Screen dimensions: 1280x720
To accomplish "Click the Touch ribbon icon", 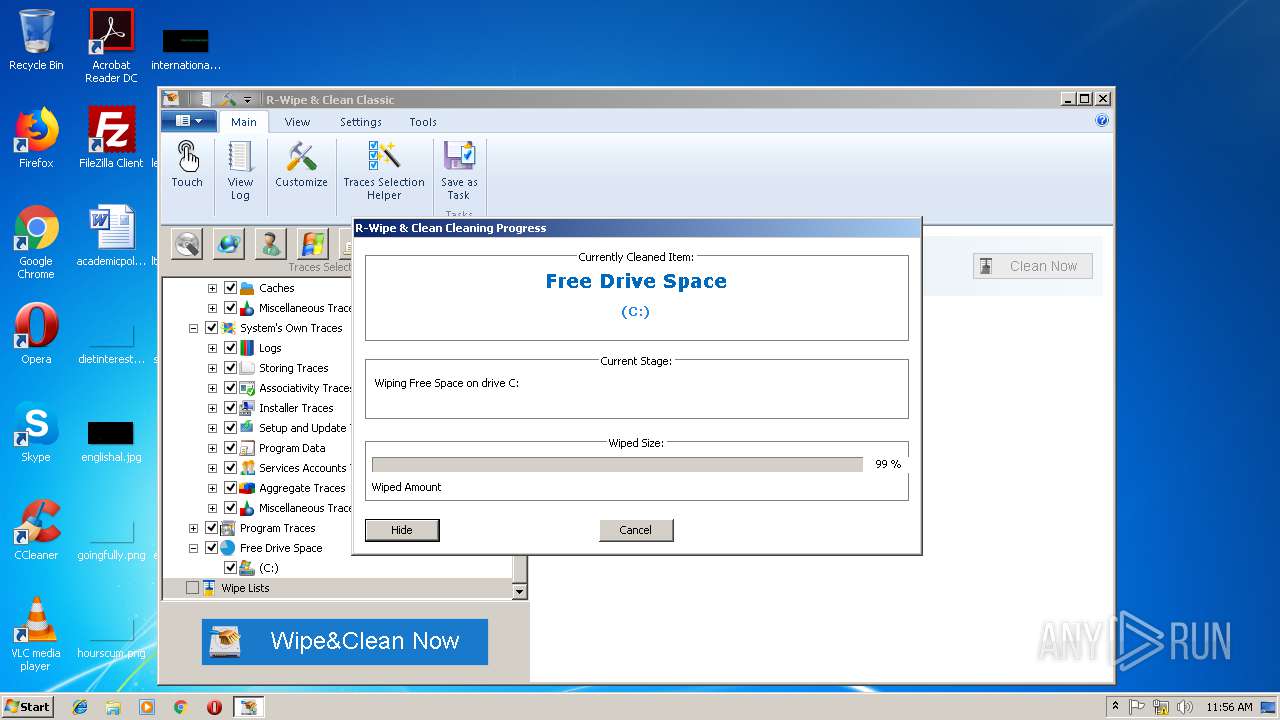I will click(187, 165).
